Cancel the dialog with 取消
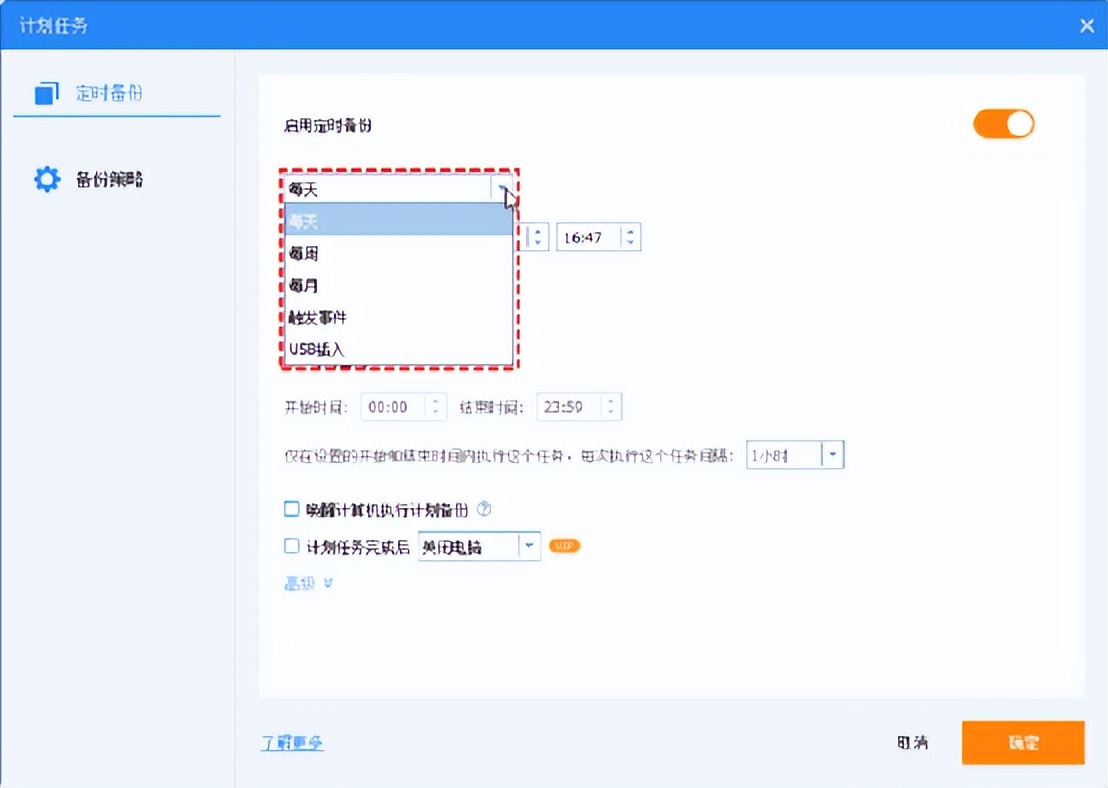The width and height of the screenshot is (1108, 788). [x=912, y=743]
